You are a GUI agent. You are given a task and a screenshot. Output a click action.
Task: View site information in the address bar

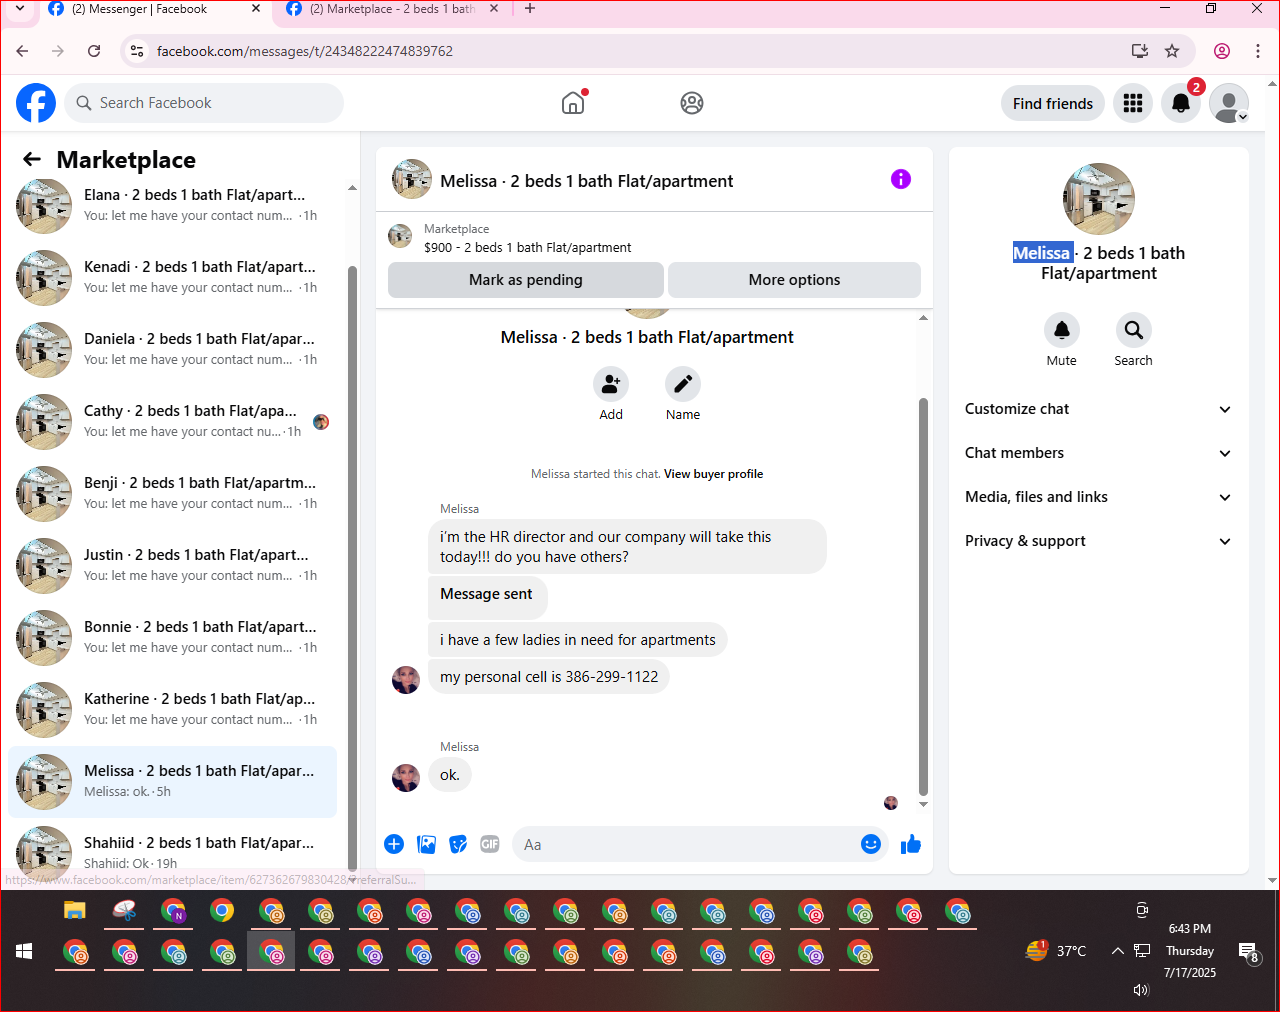[x=137, y=51]
